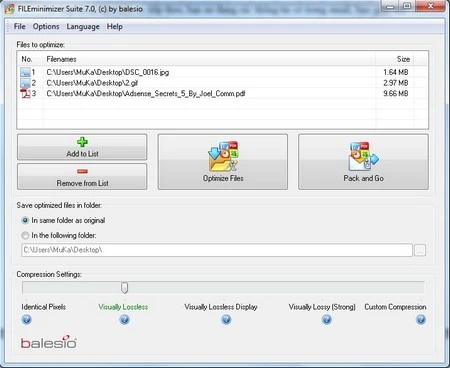Click the 9.66 MB size cell
The height and width of the screenshot is (368, 450).
[x=396, y=93]
